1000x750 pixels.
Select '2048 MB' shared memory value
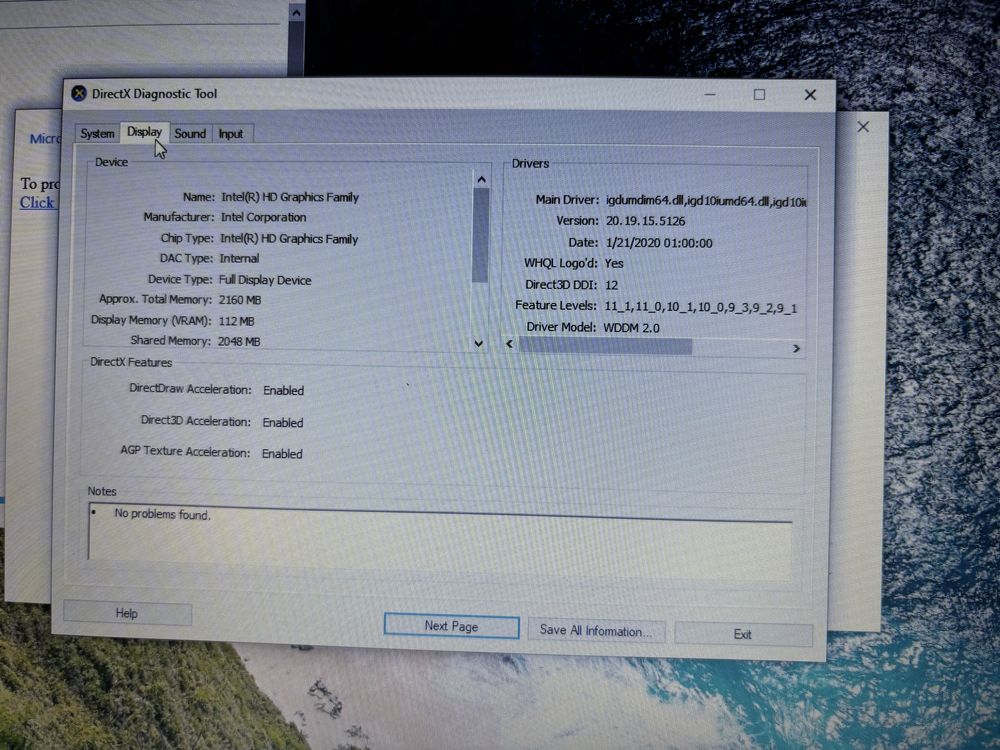(239, 341)
